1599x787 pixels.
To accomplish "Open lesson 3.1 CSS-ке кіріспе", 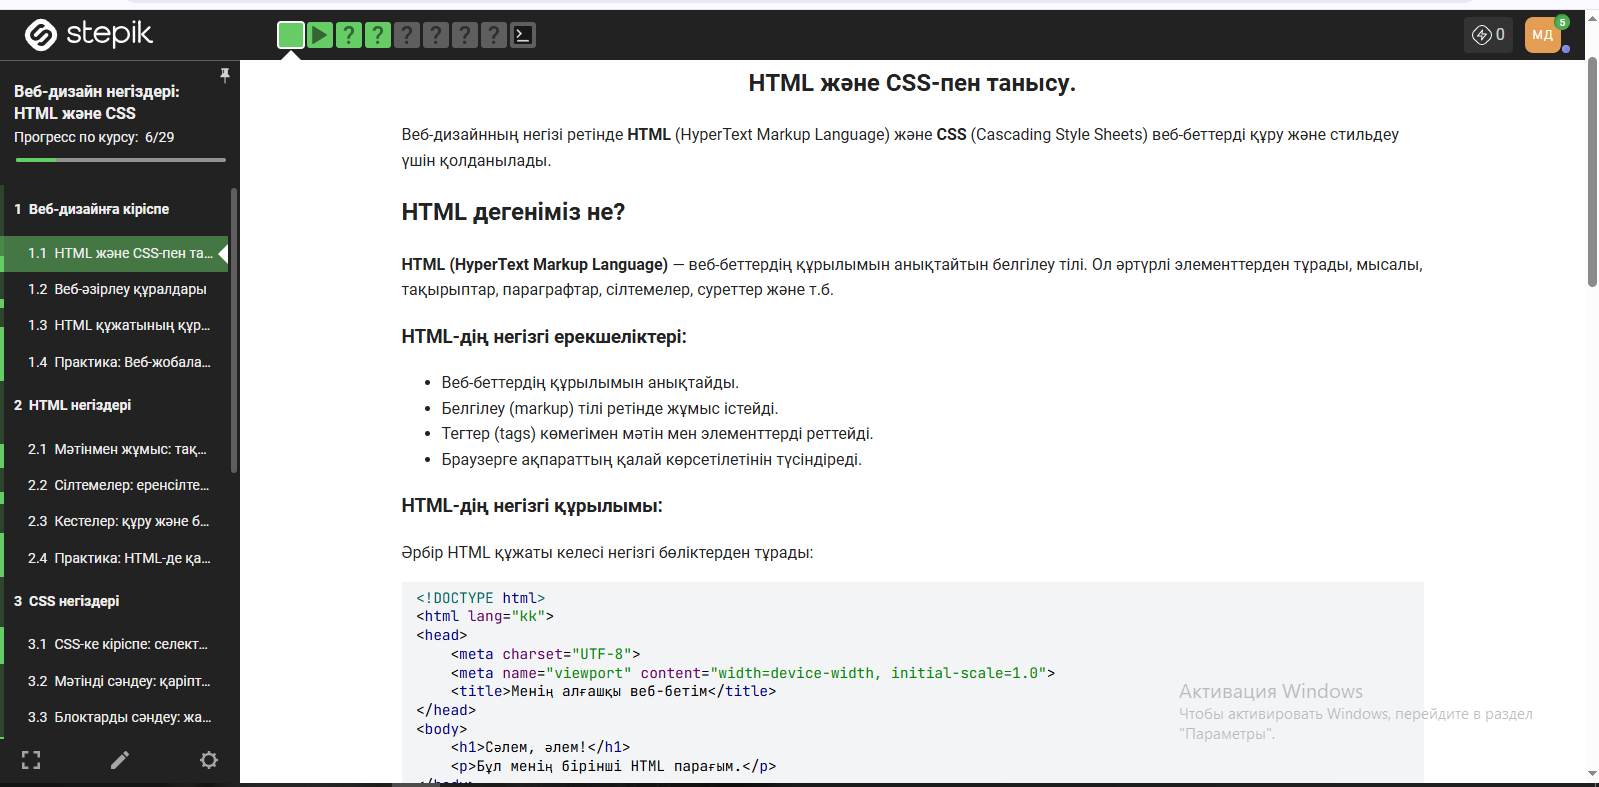I will [116, 644].
